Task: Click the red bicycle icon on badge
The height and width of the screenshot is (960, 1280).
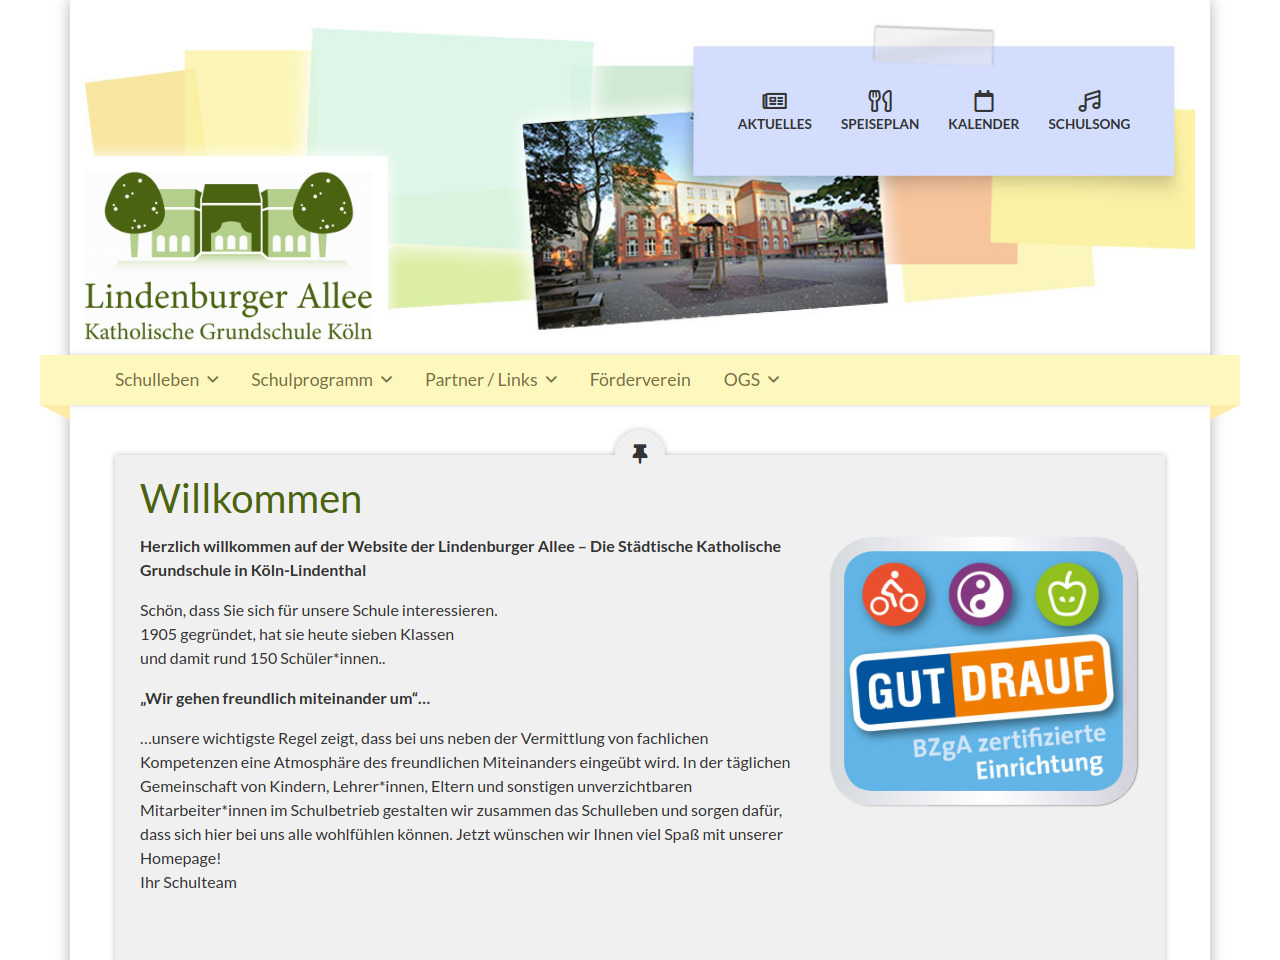Action: tap(894, 595)
